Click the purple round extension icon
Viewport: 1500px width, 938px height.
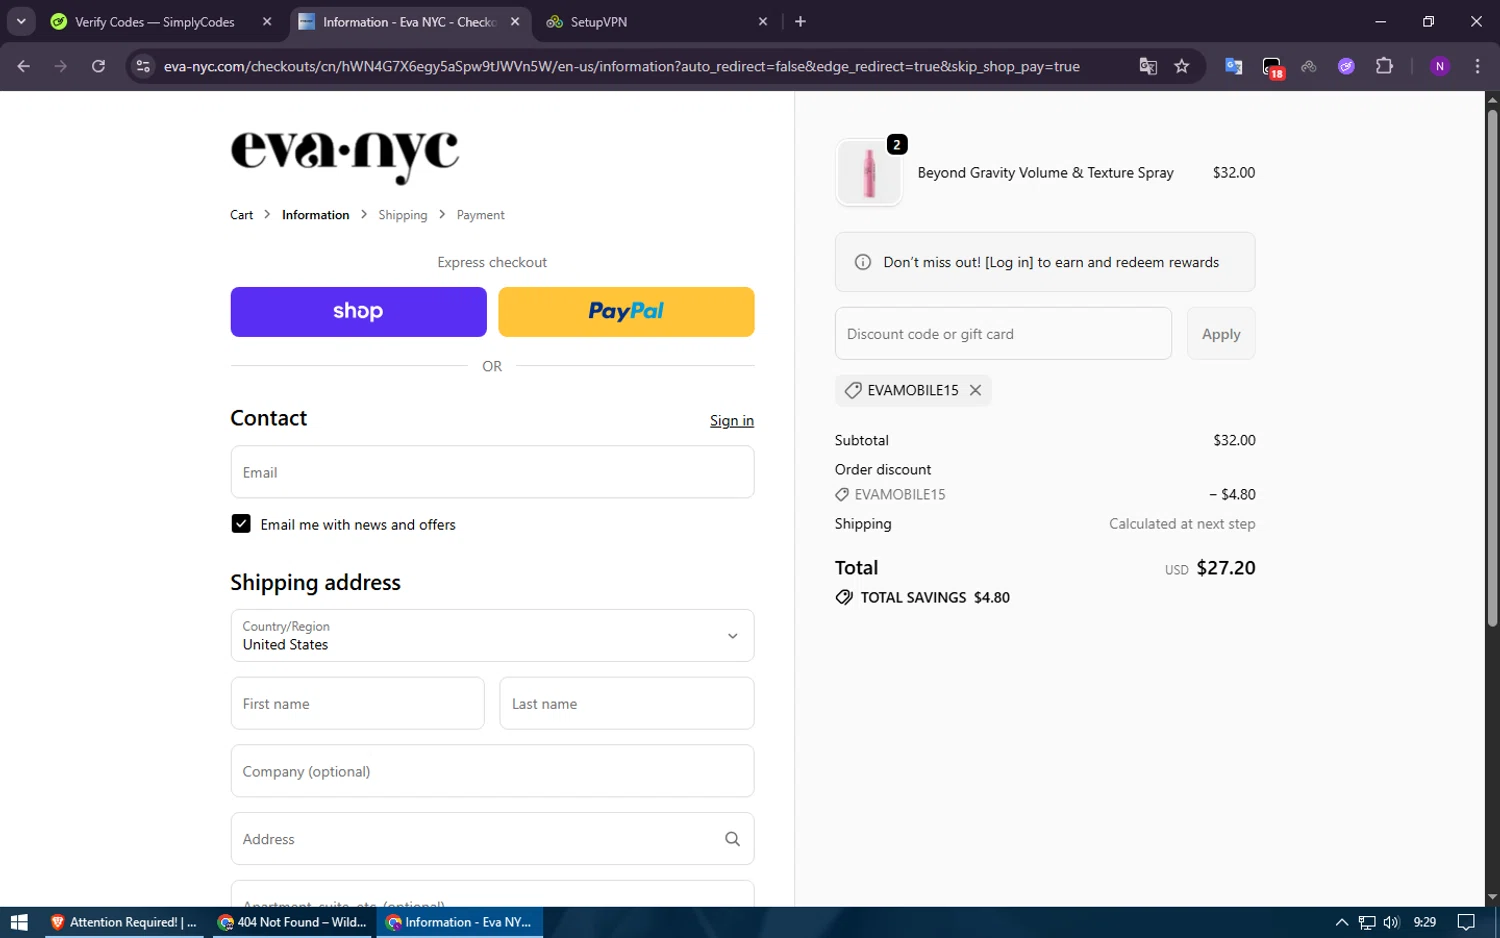[1346, 66]
